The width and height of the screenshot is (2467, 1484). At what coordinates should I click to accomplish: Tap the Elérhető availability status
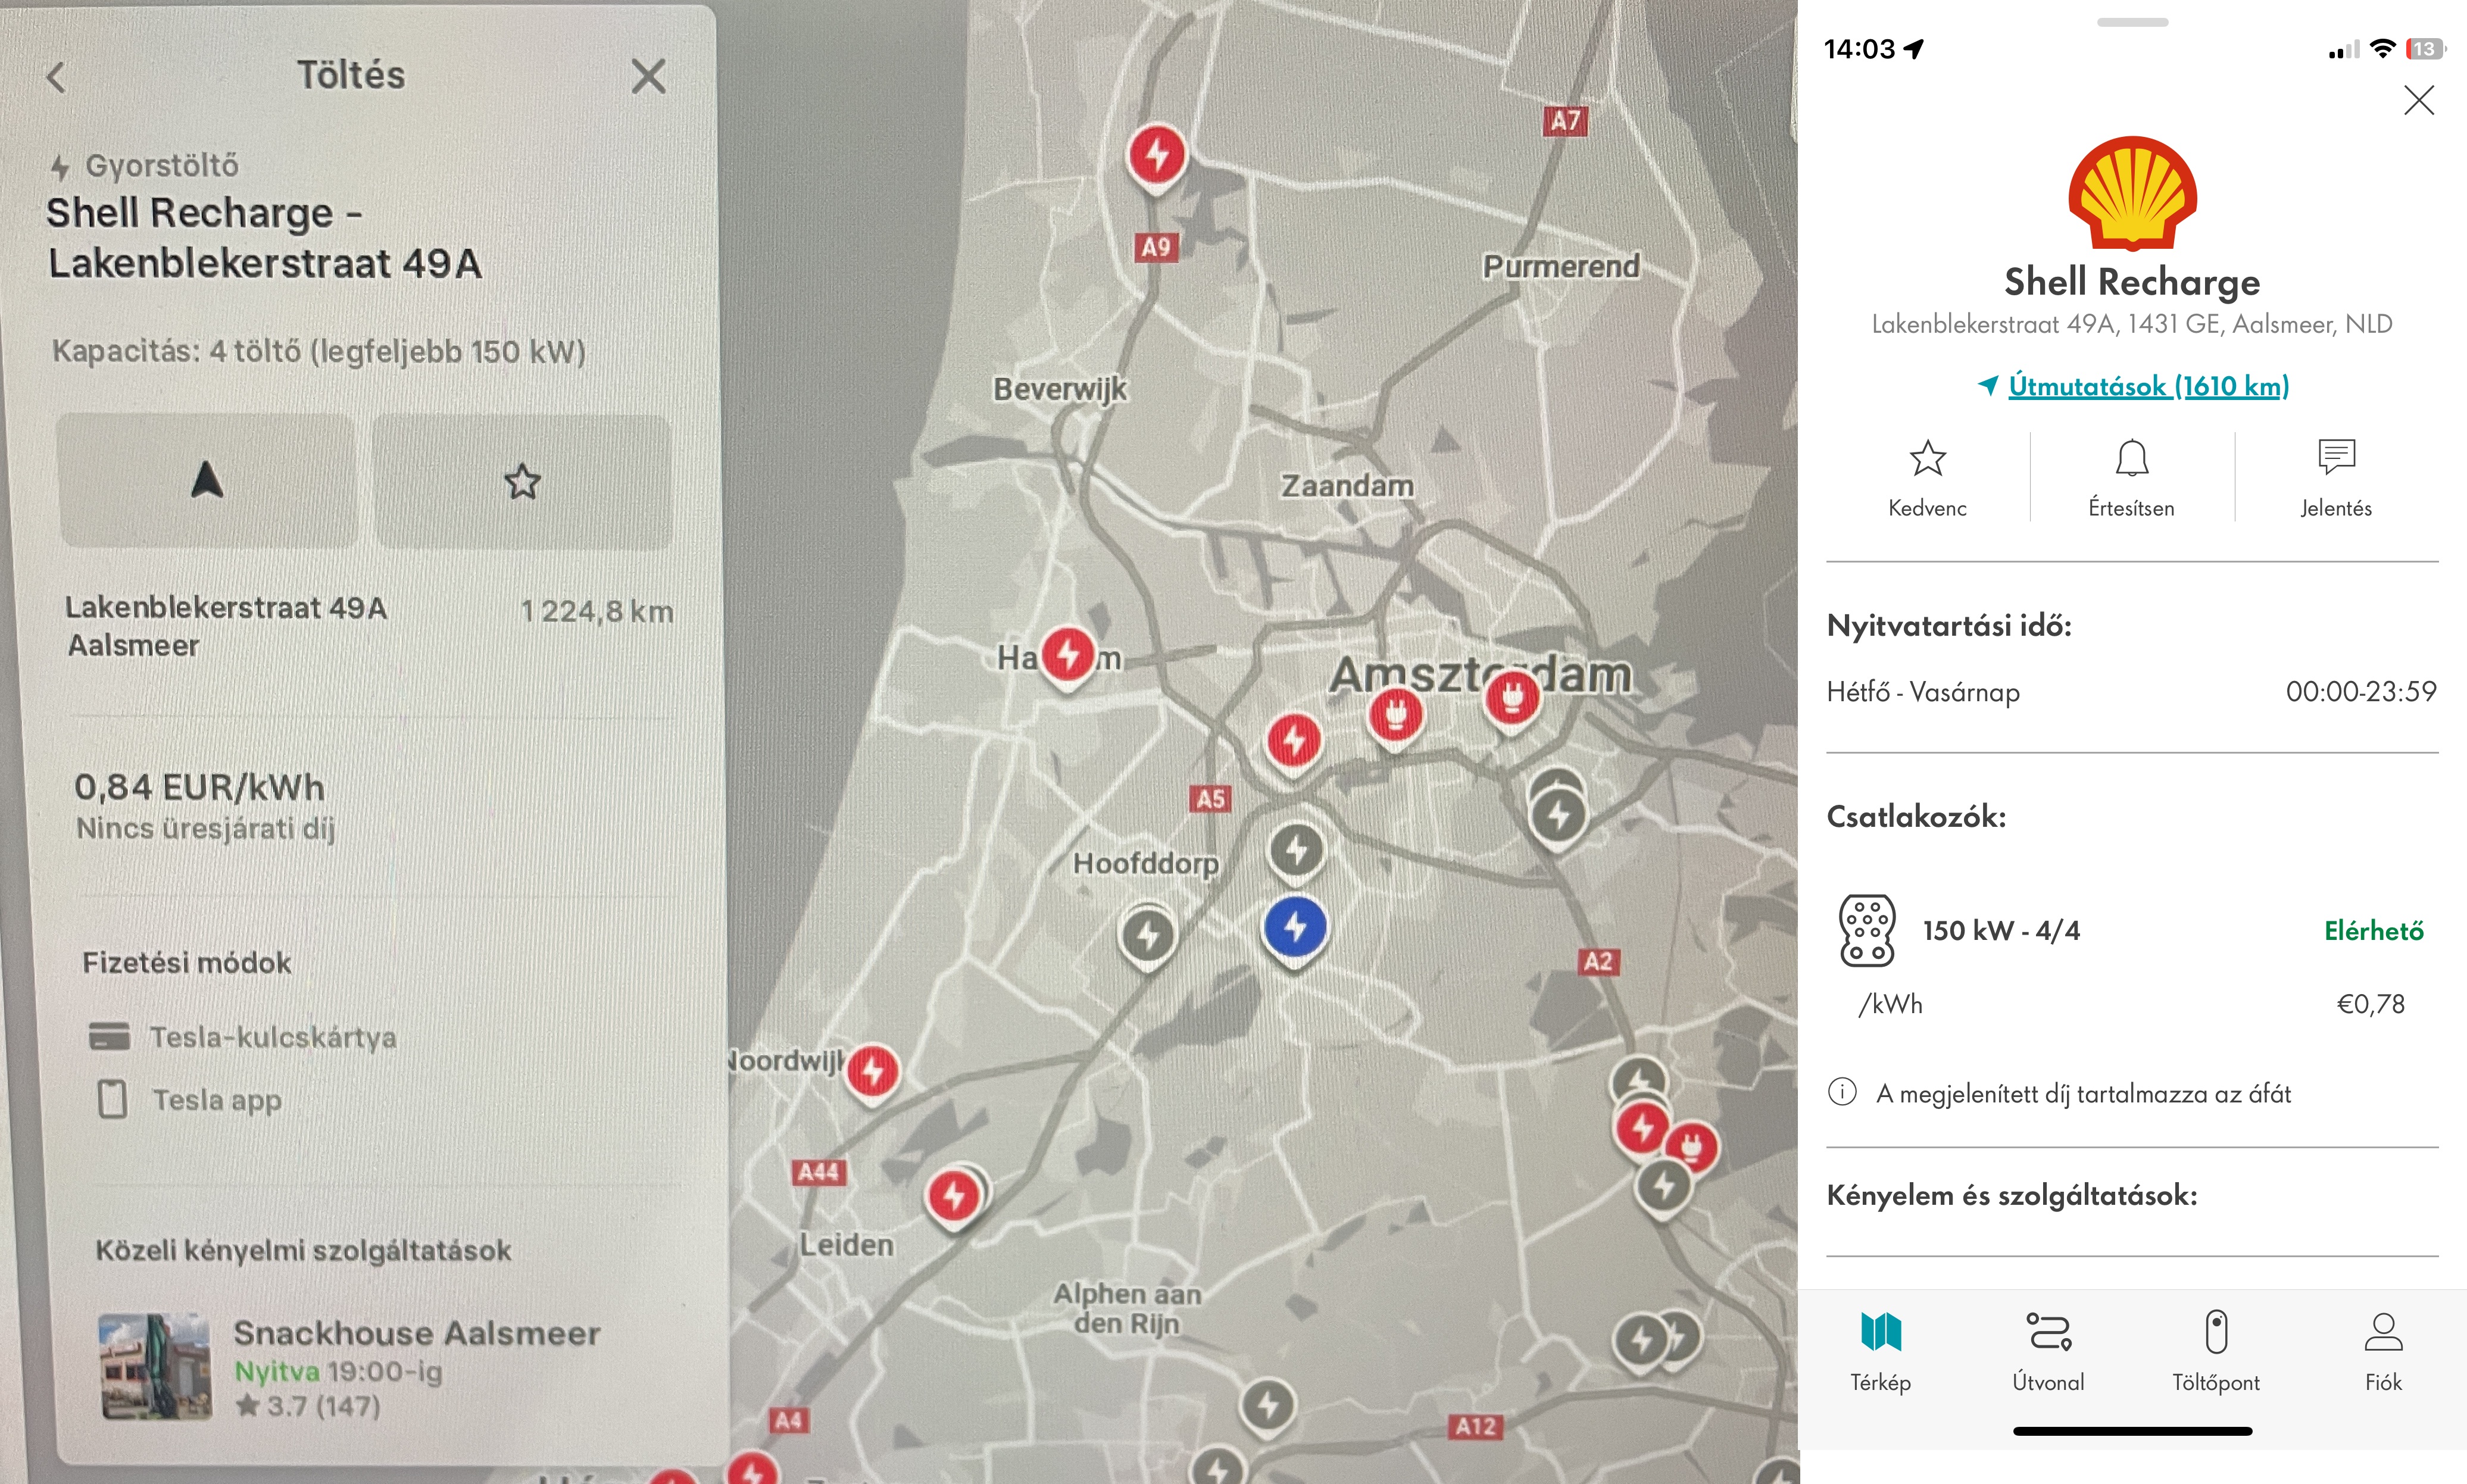click(2373, 931)
